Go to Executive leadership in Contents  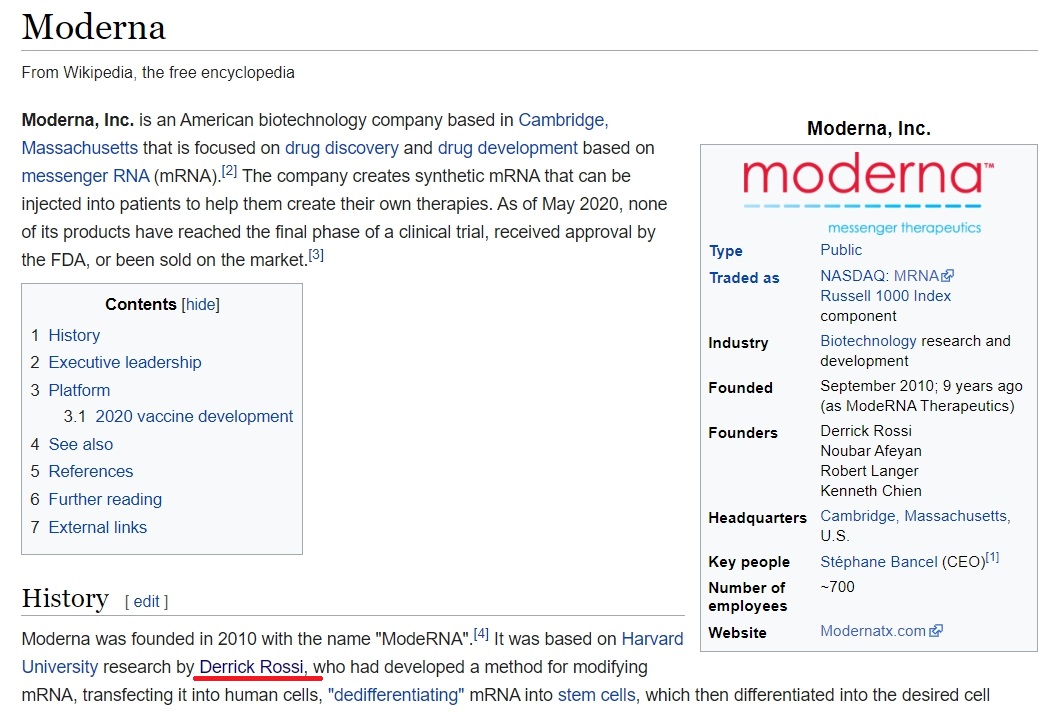click(x=124, y=362)
